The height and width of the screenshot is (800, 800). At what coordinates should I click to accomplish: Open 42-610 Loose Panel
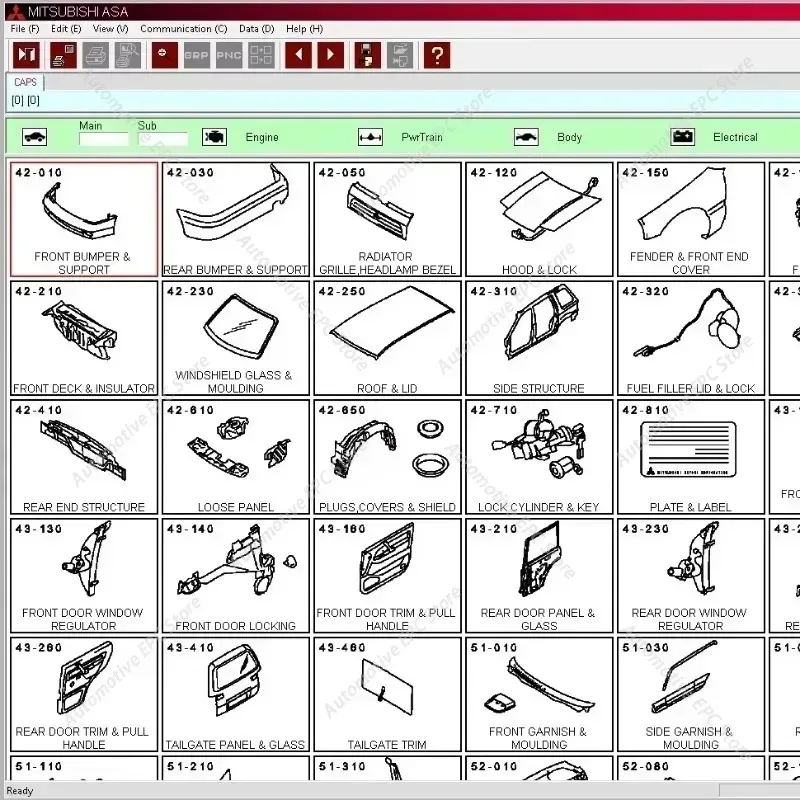coord(236,457)
